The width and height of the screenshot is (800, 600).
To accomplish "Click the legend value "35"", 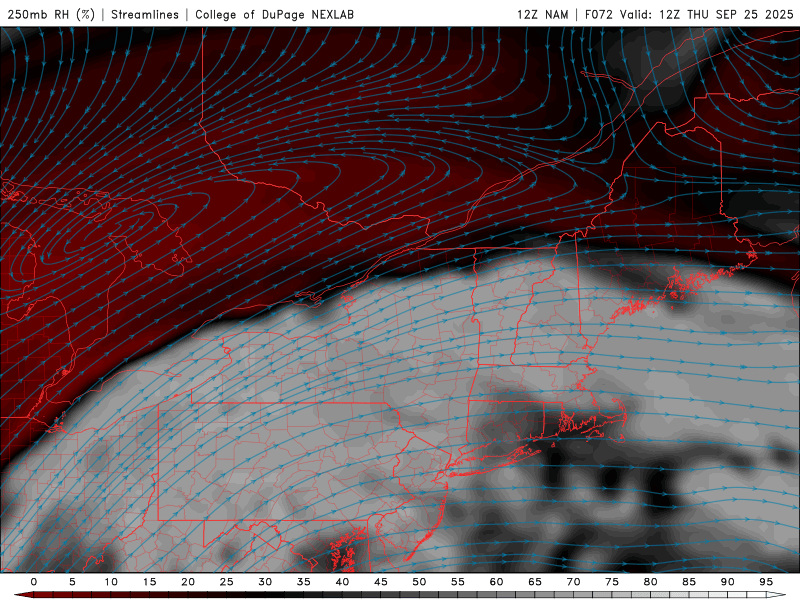I will [304, 582].
